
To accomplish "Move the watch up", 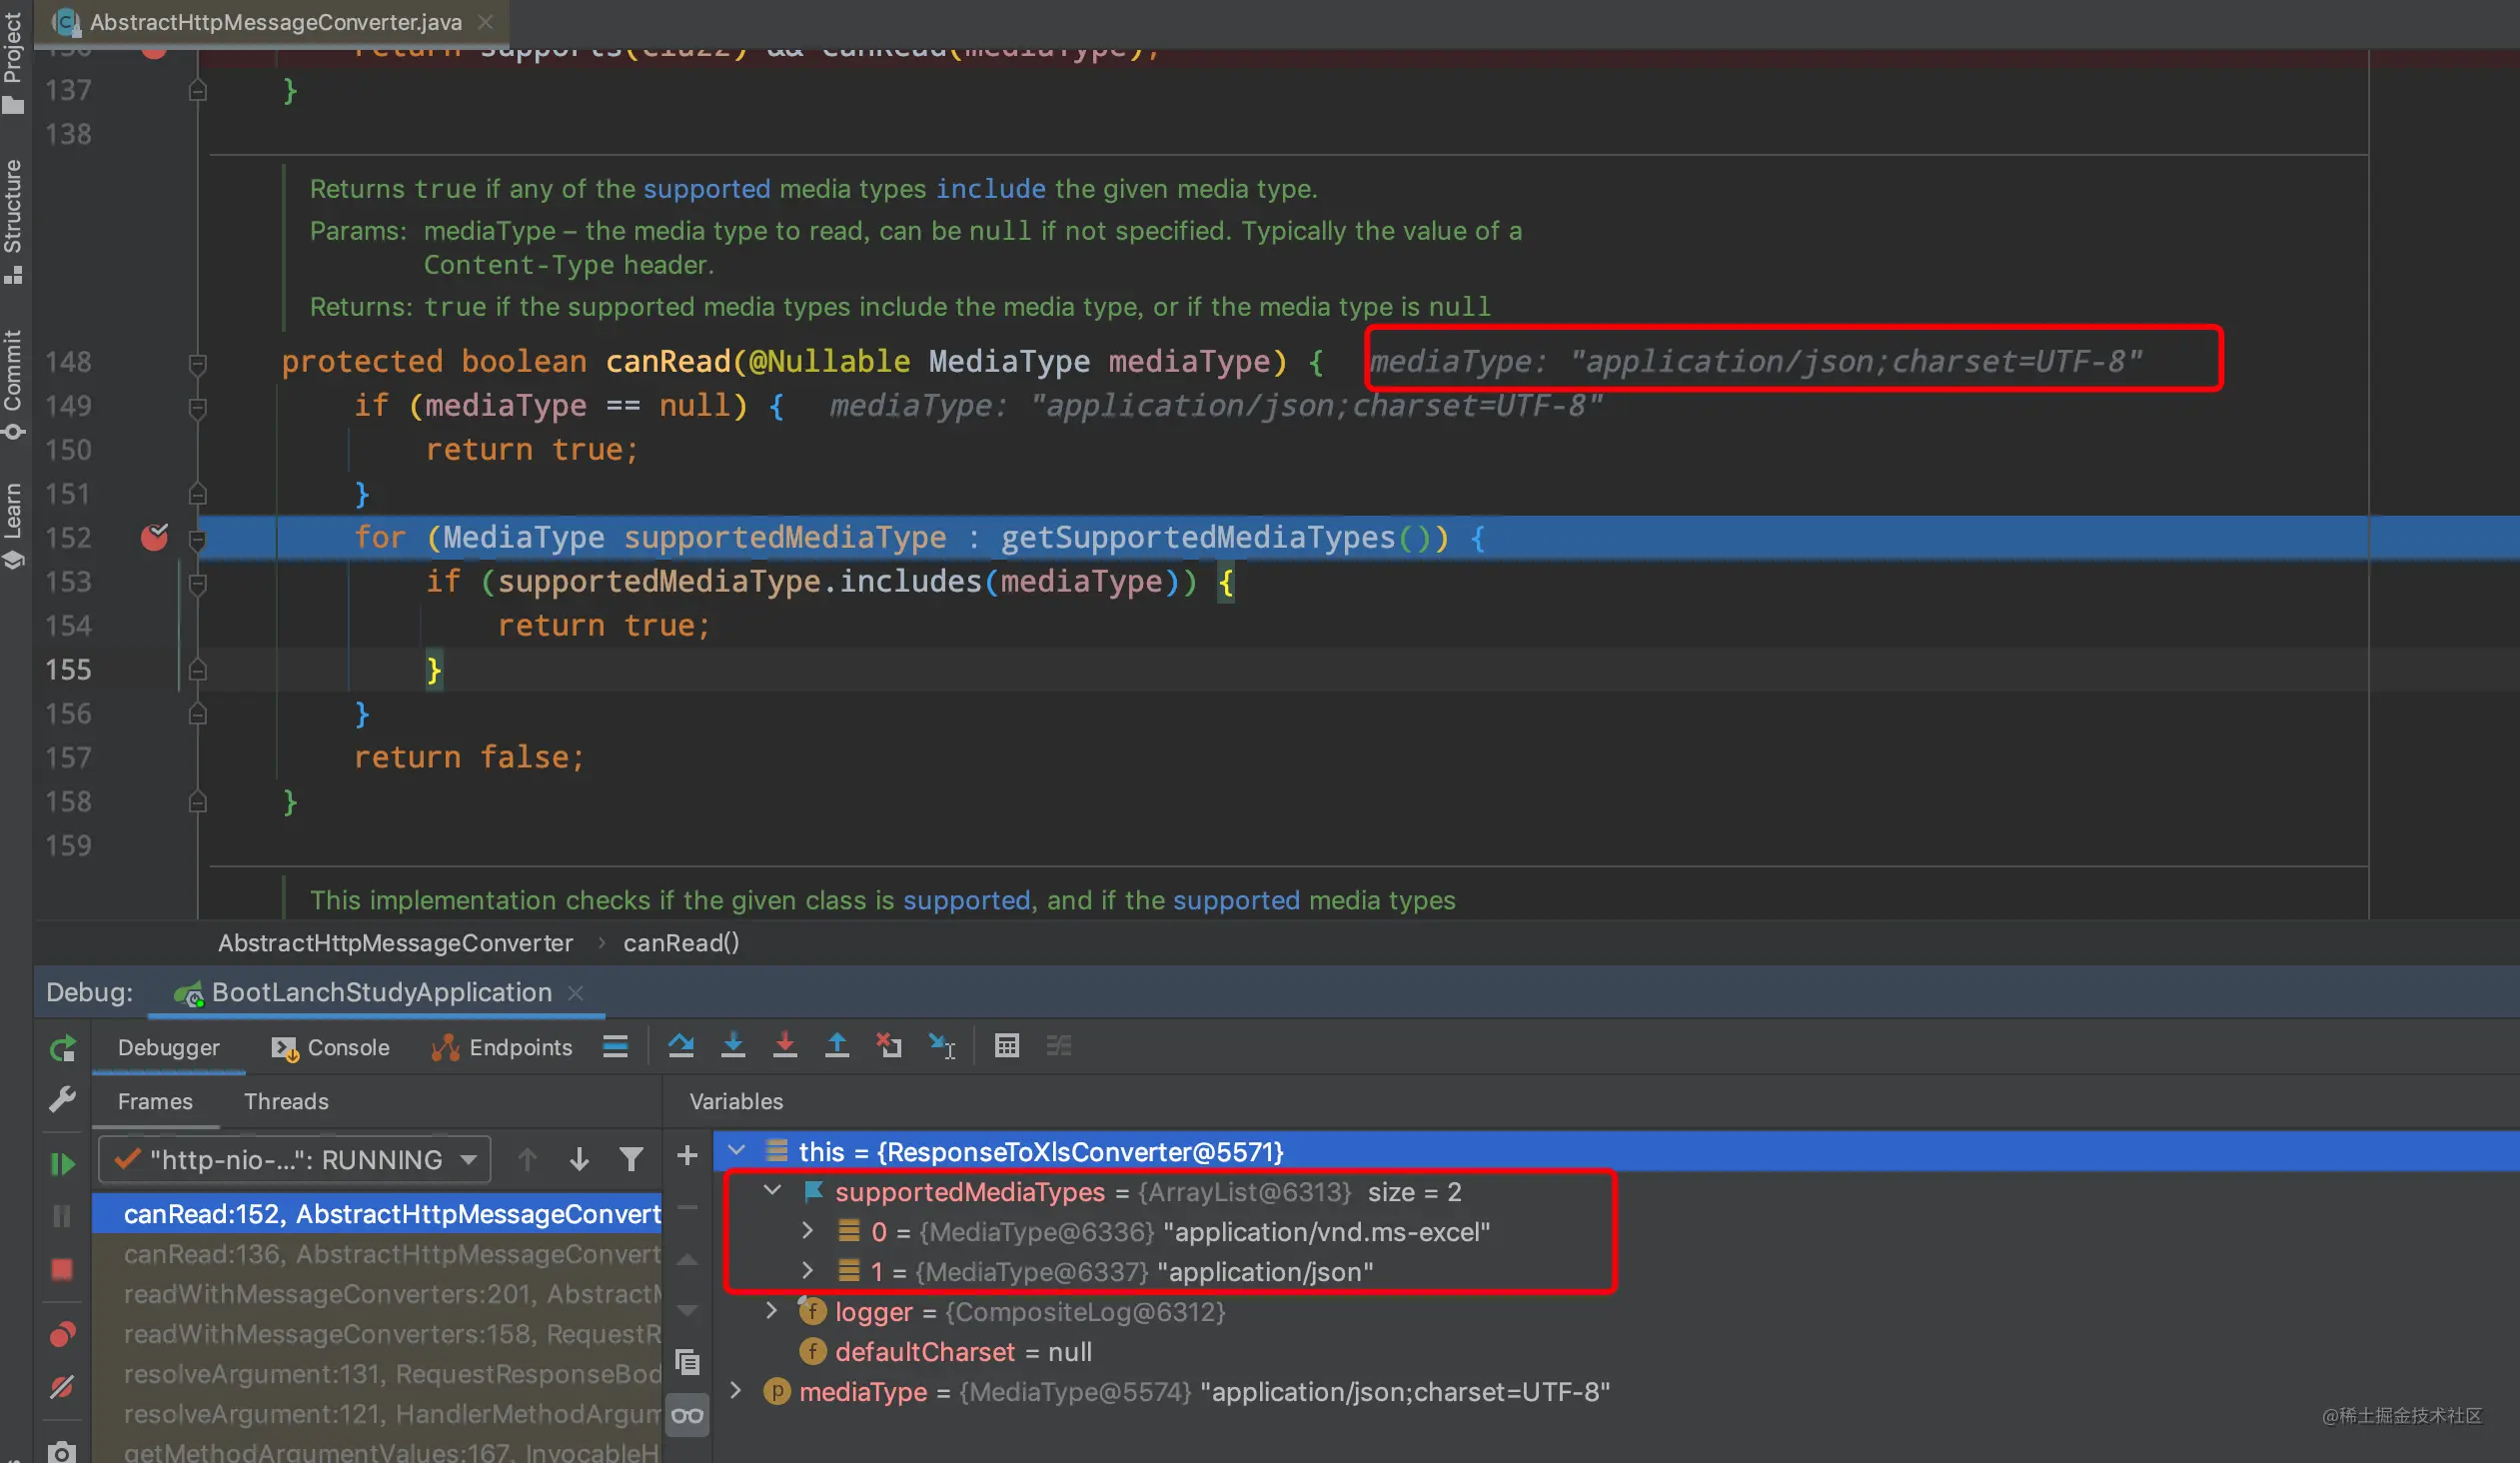I will coord(687,1260).
